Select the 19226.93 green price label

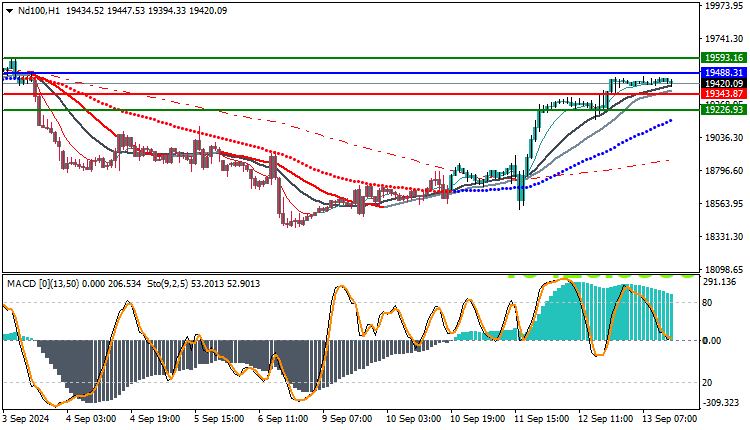pos(724,110)
